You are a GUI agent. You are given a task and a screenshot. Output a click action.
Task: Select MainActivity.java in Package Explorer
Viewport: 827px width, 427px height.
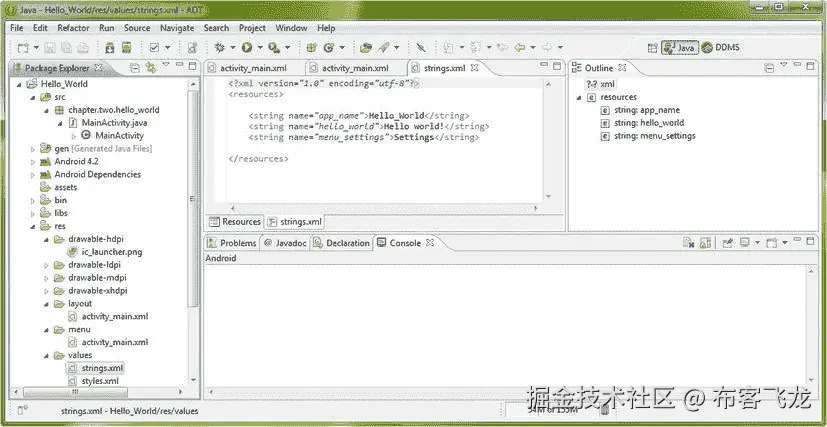108,123
